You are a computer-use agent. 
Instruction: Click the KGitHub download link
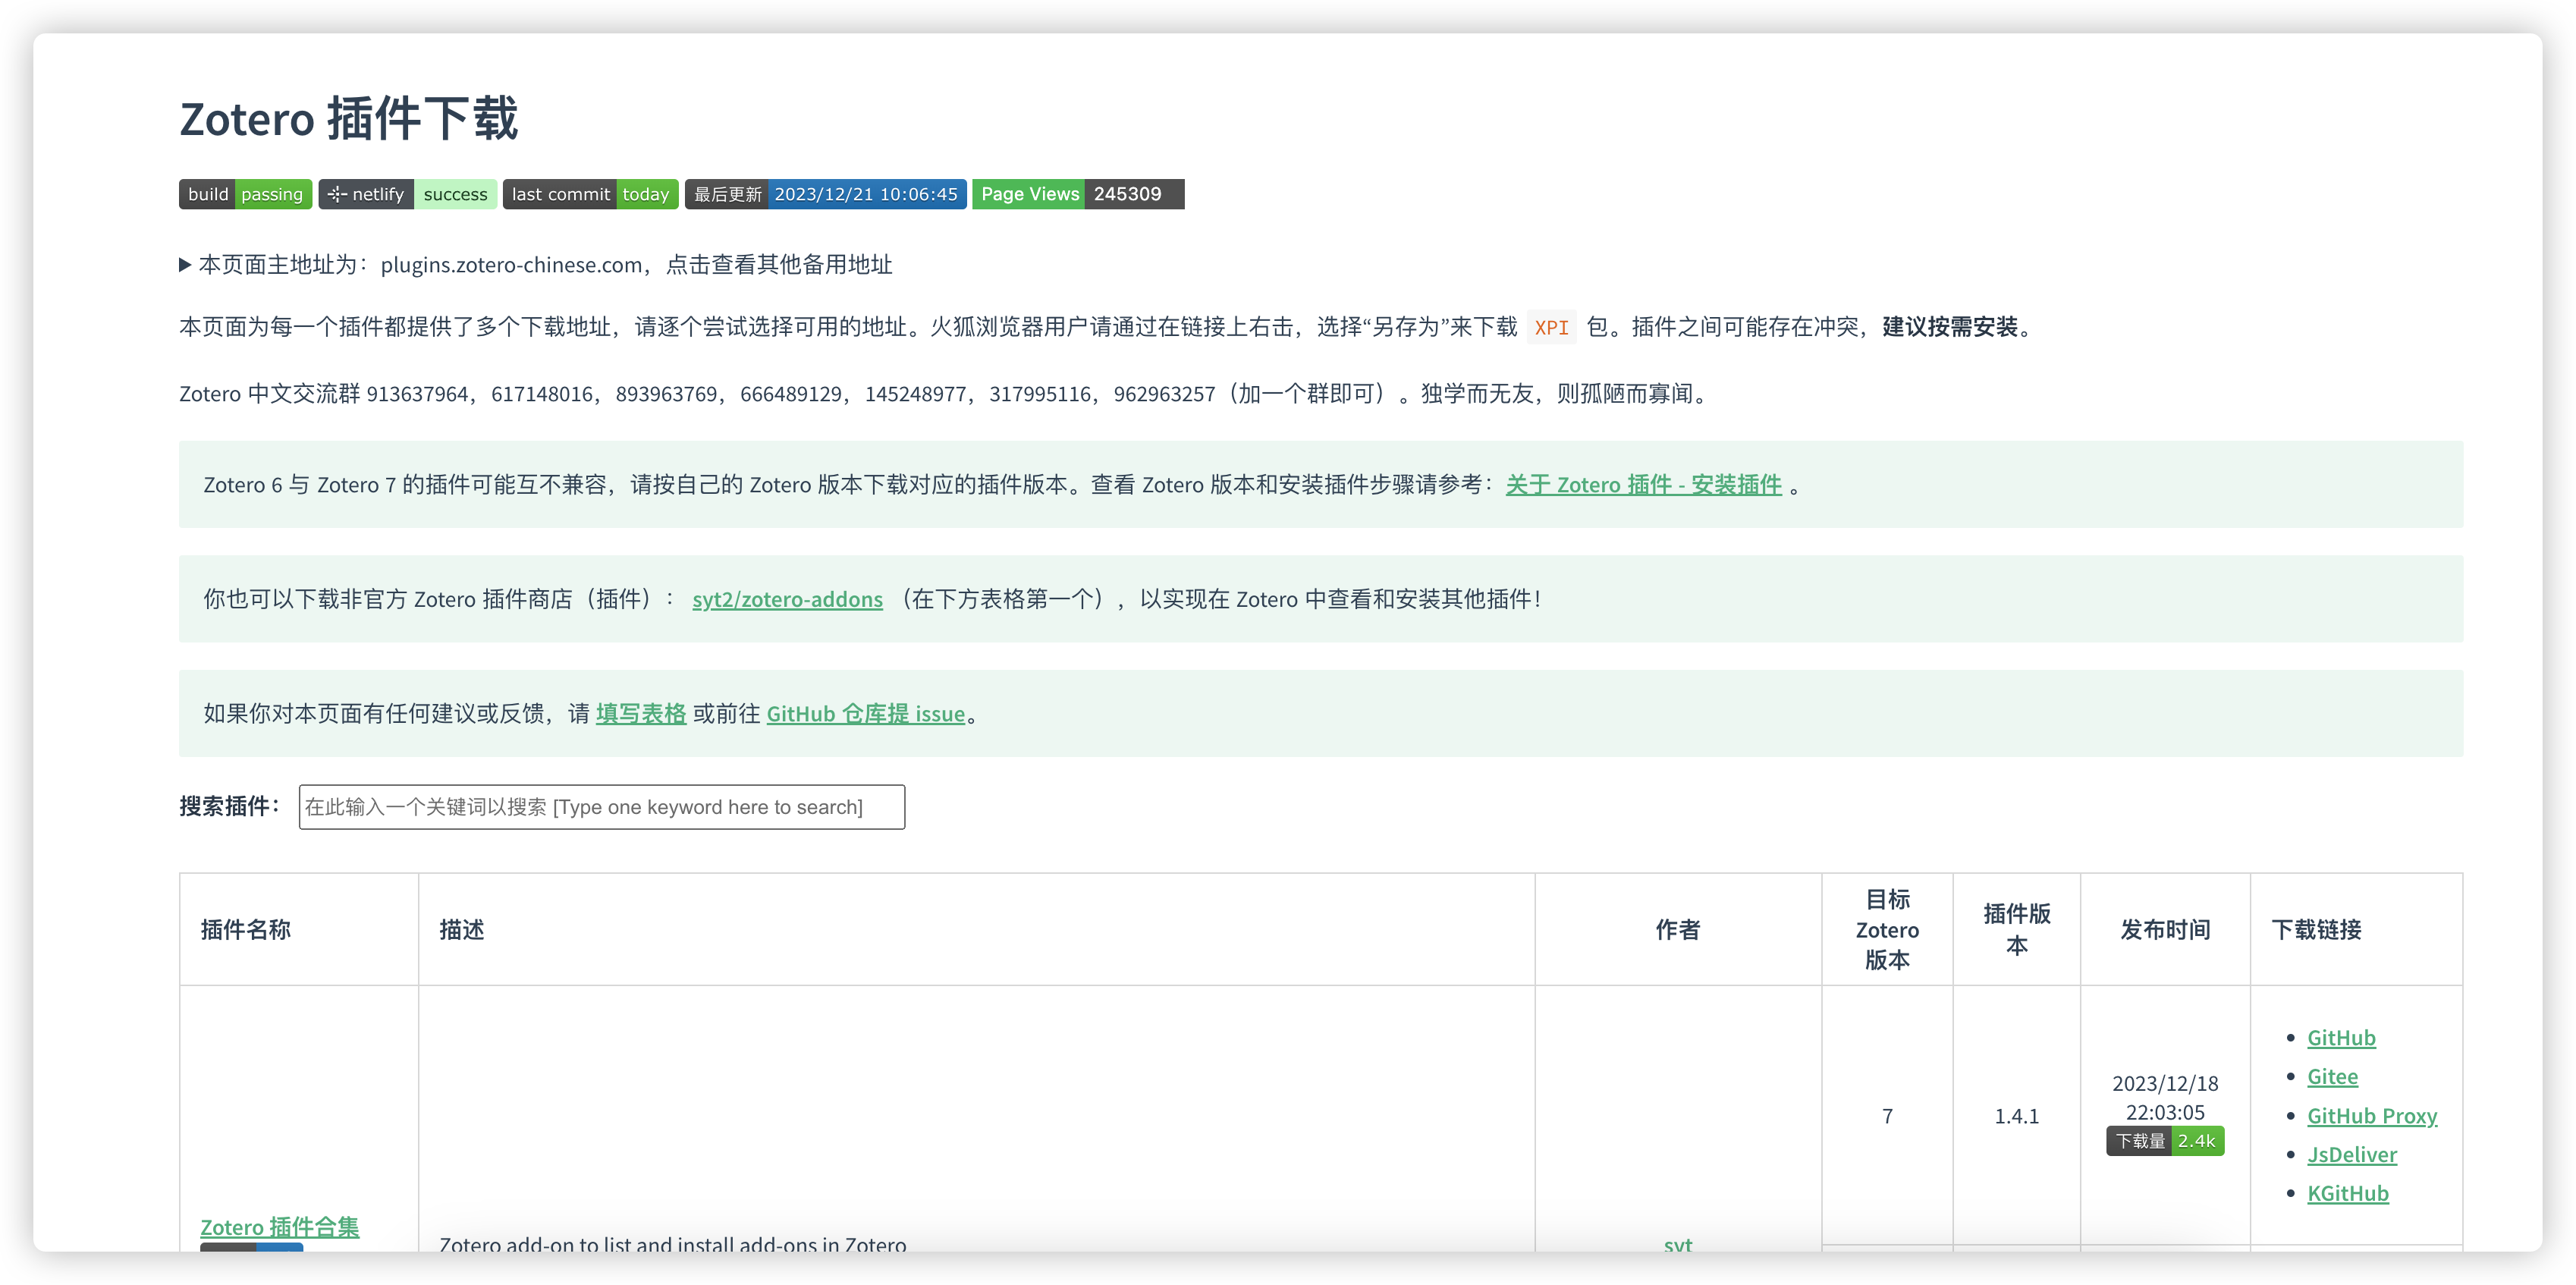2348,1192
